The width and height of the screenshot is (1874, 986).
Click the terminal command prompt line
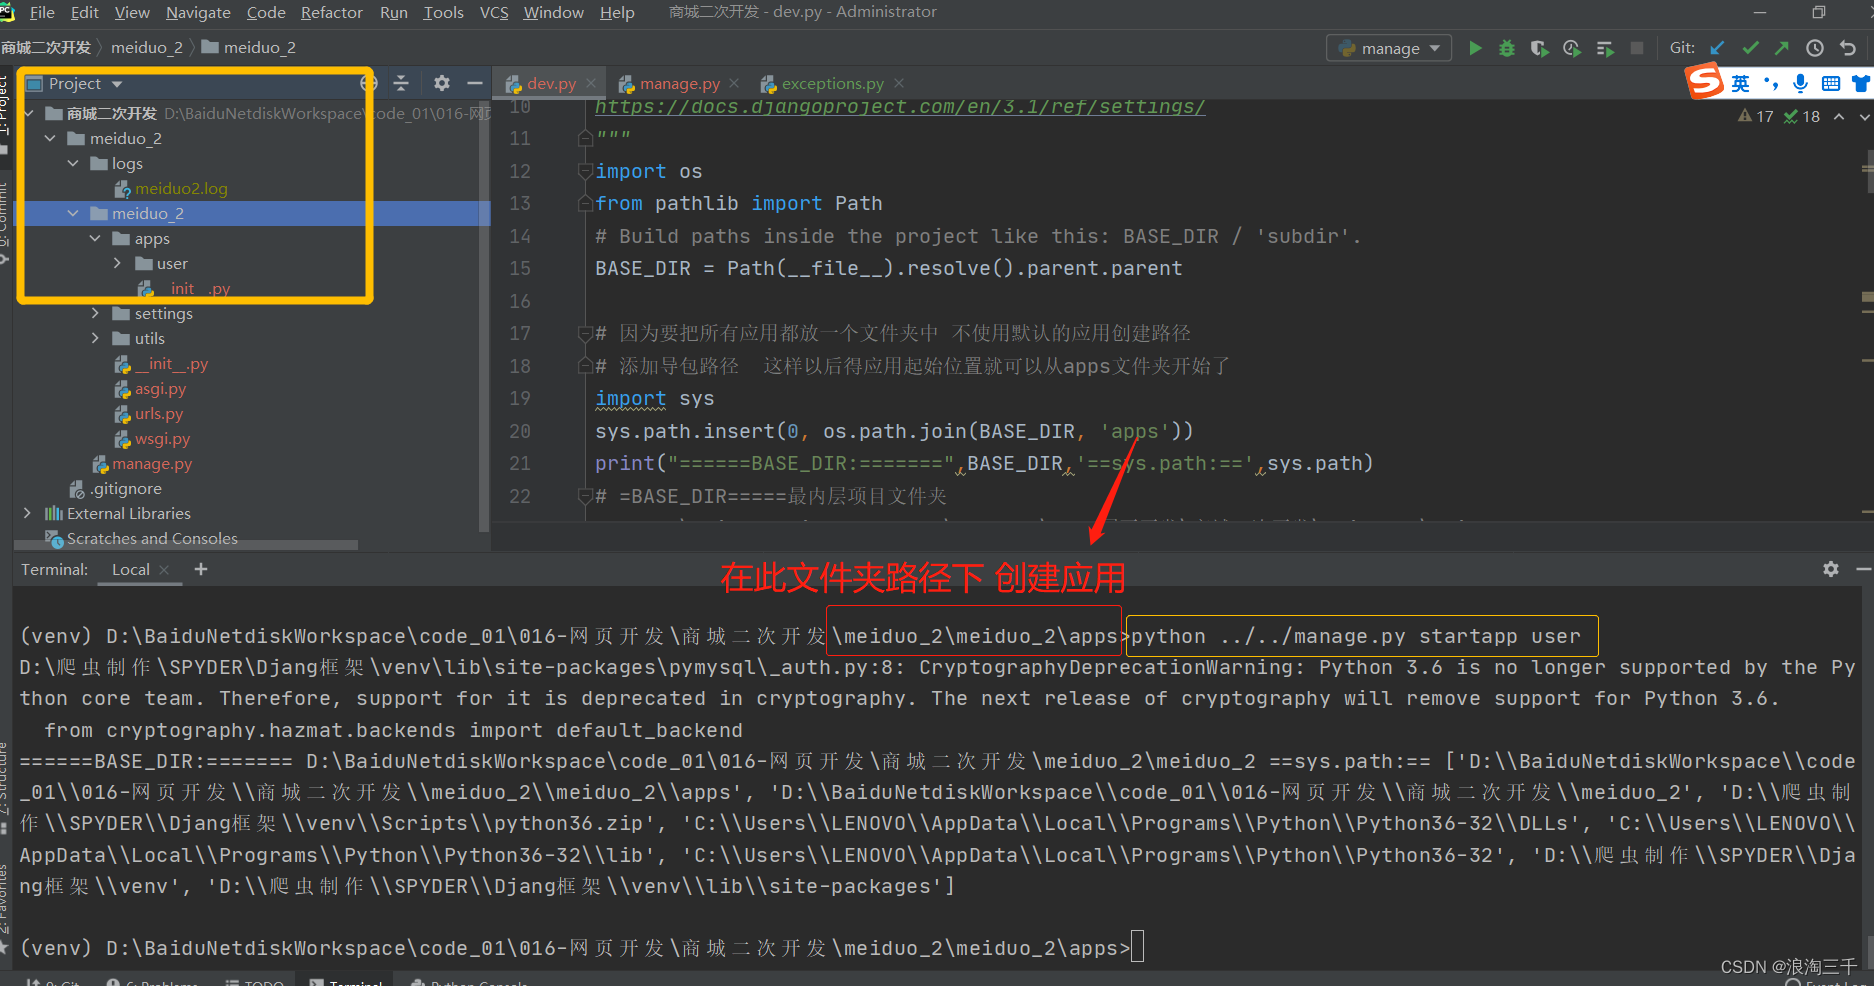click(580, 948)
